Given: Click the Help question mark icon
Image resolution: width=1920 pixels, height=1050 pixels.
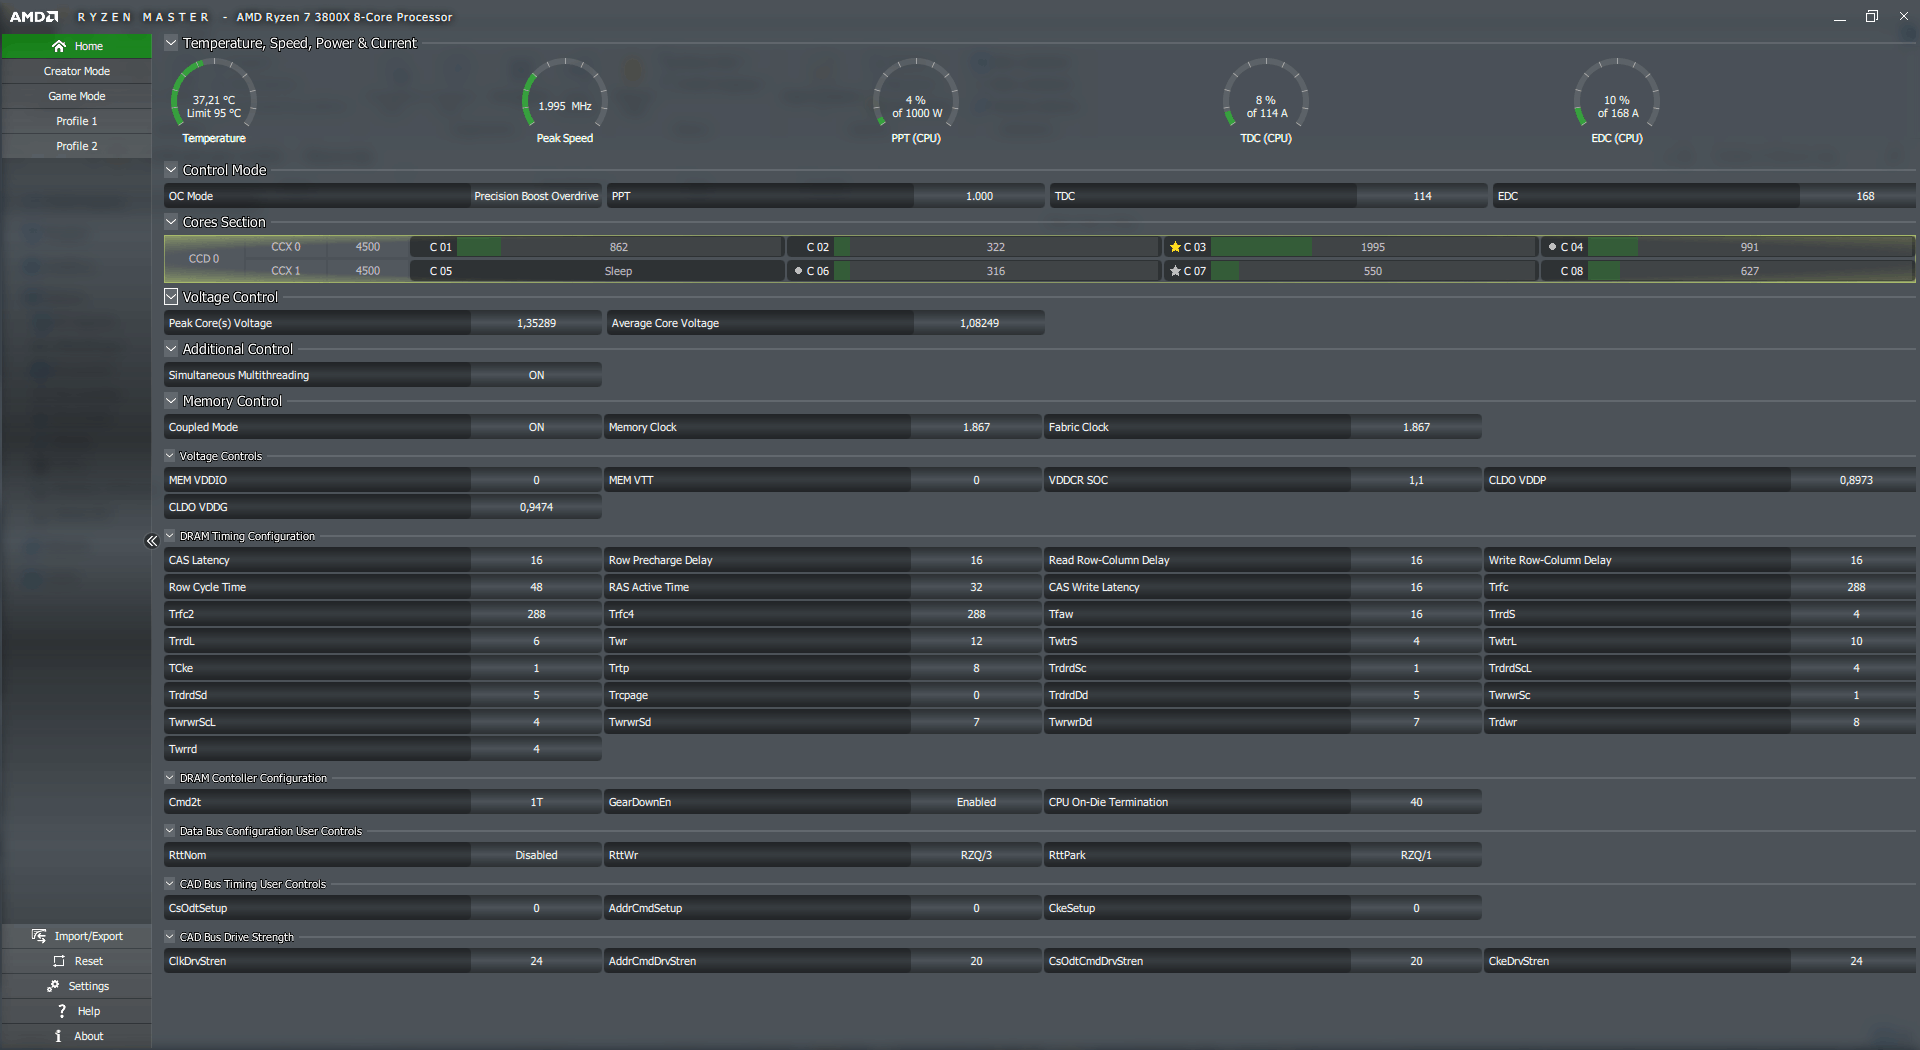Looking at the screenshot, I should [62, 1011].
